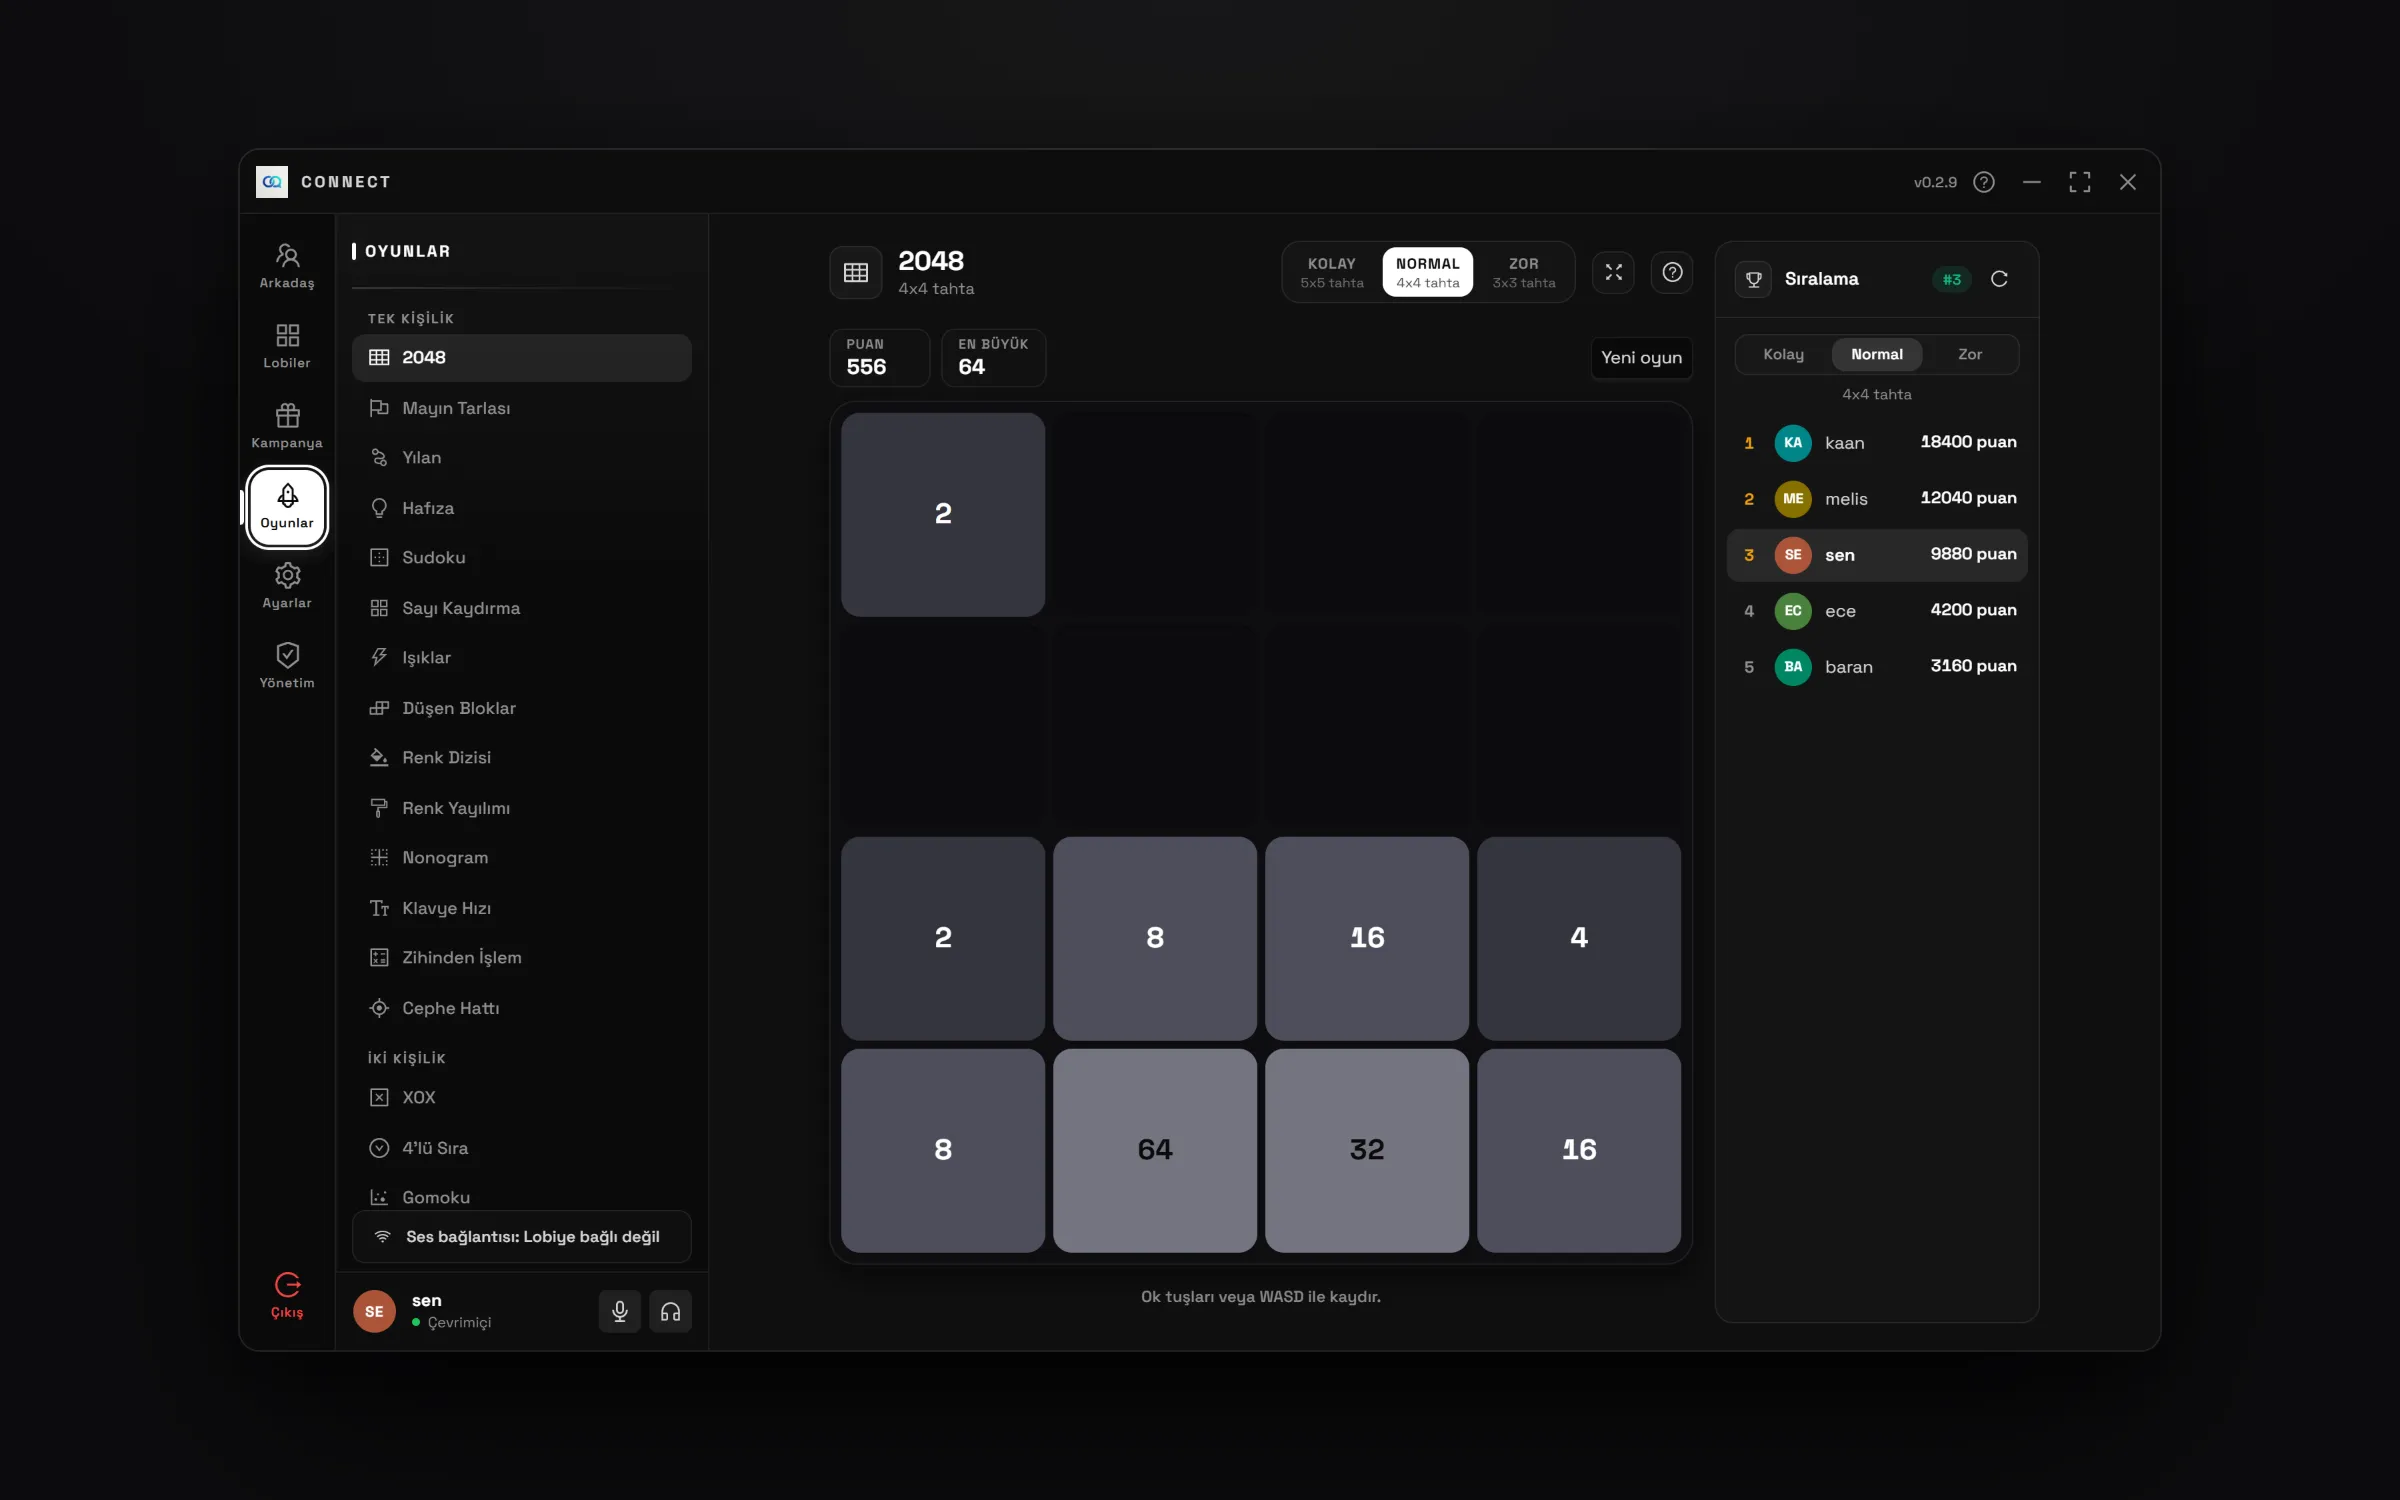The width and height of the screenshot is (2400, 1500).
Task: Select KOLAY 5x5 tahta difficulty
Action: coord(1331,272)
